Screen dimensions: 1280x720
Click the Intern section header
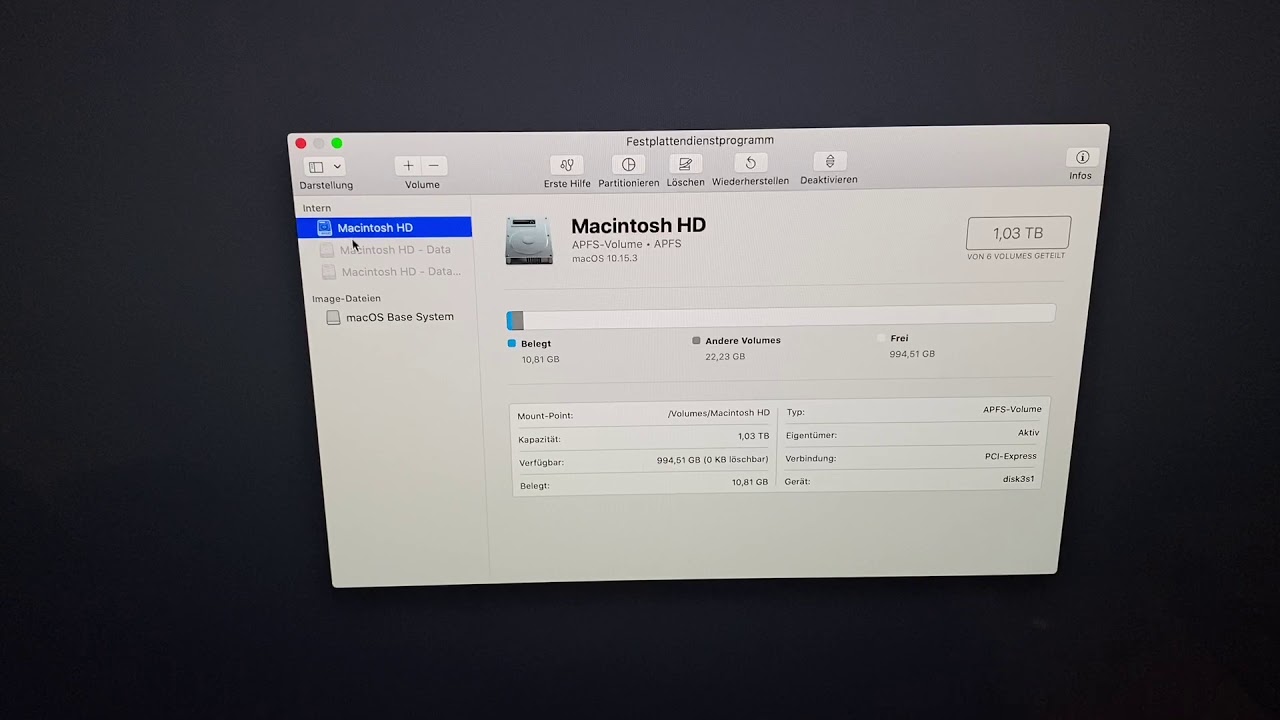tap(317, 209)
